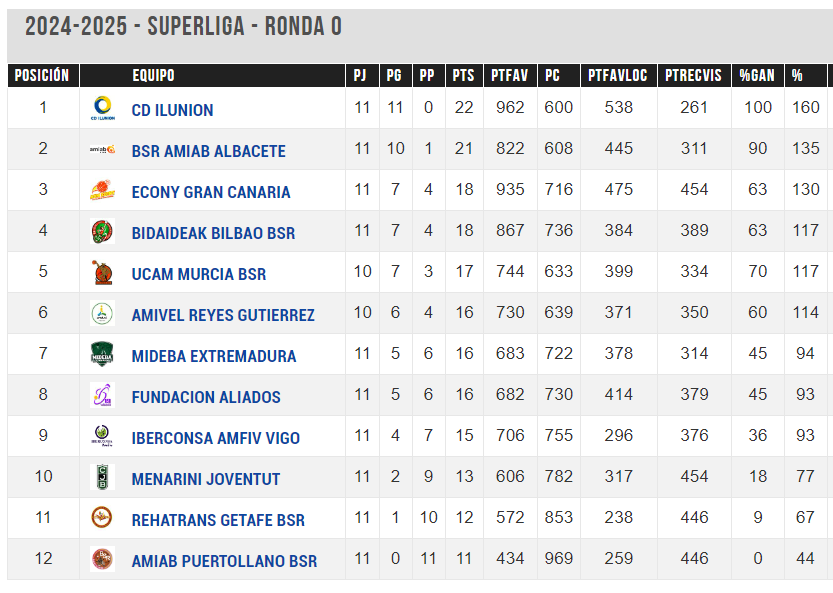Follow the IBERCONSA AMFIV VIGO link
The height and width of the screenshot is (593, 833).
pos(216,438)
